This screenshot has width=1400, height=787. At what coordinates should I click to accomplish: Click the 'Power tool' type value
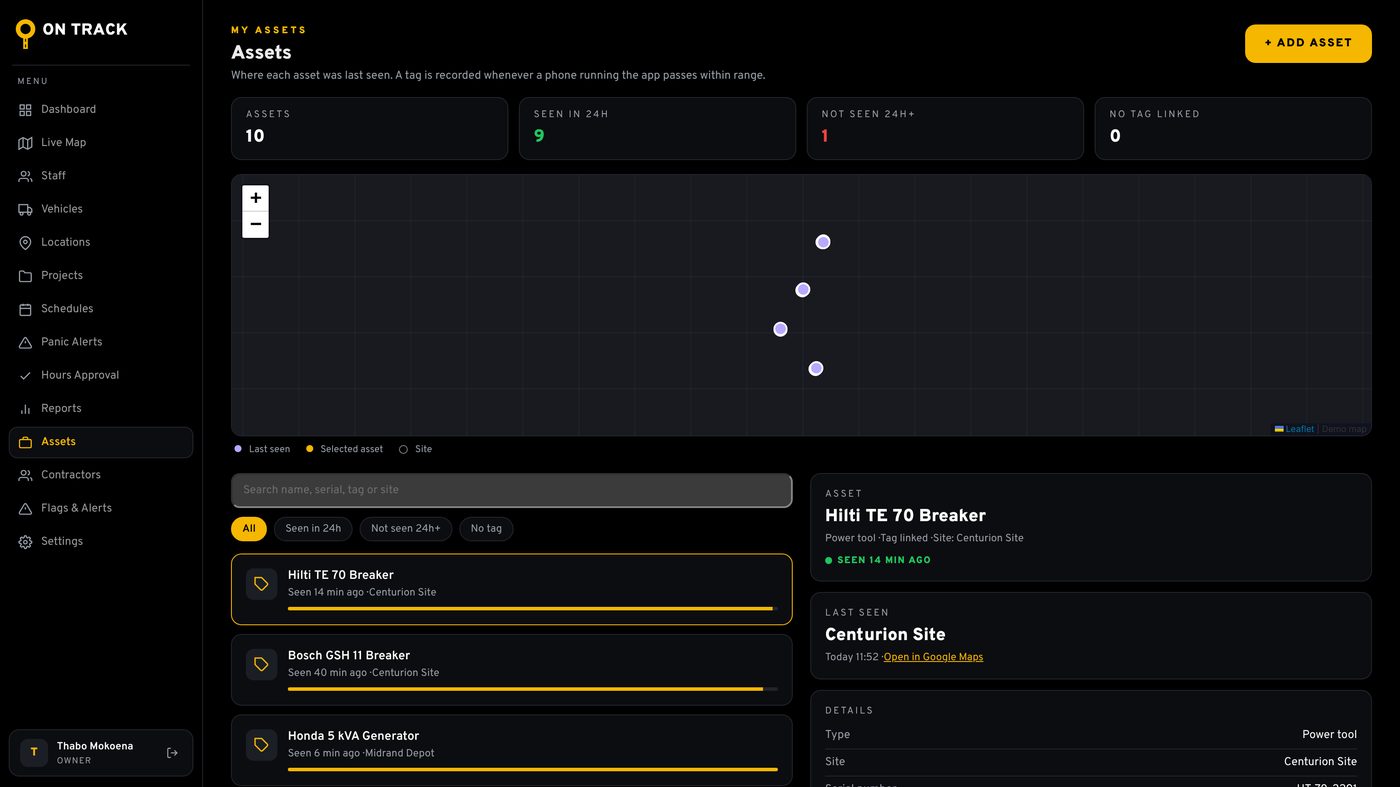[x=1329, y=735]
